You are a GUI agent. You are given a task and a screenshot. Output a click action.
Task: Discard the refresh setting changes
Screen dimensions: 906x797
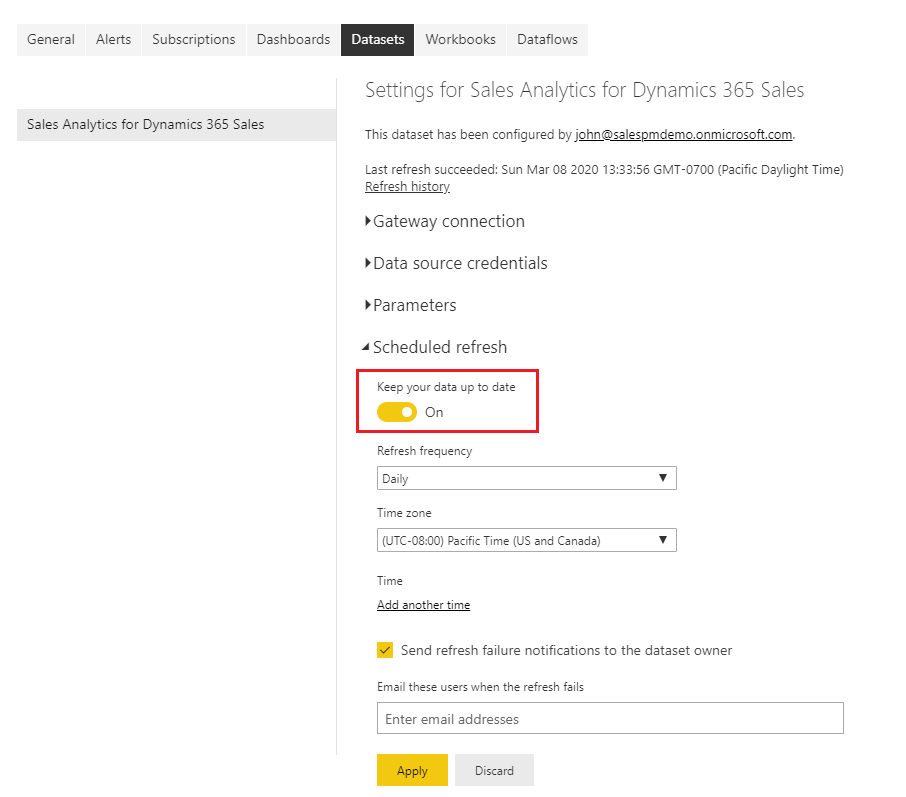click(494, 770)
